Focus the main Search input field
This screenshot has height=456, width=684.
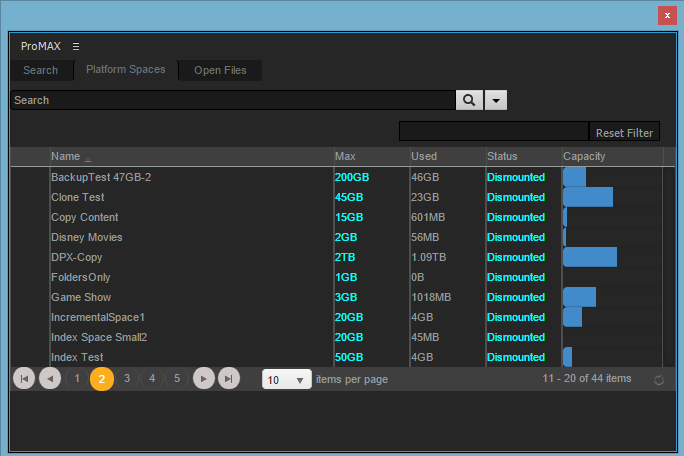coord(233,100)
